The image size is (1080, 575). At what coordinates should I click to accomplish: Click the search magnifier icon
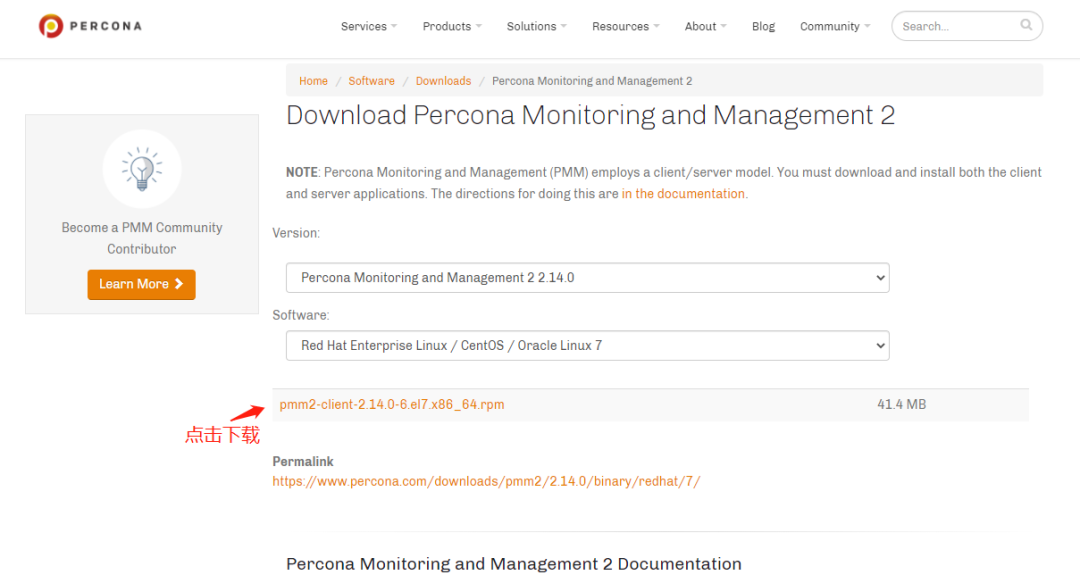(1026, 25)
